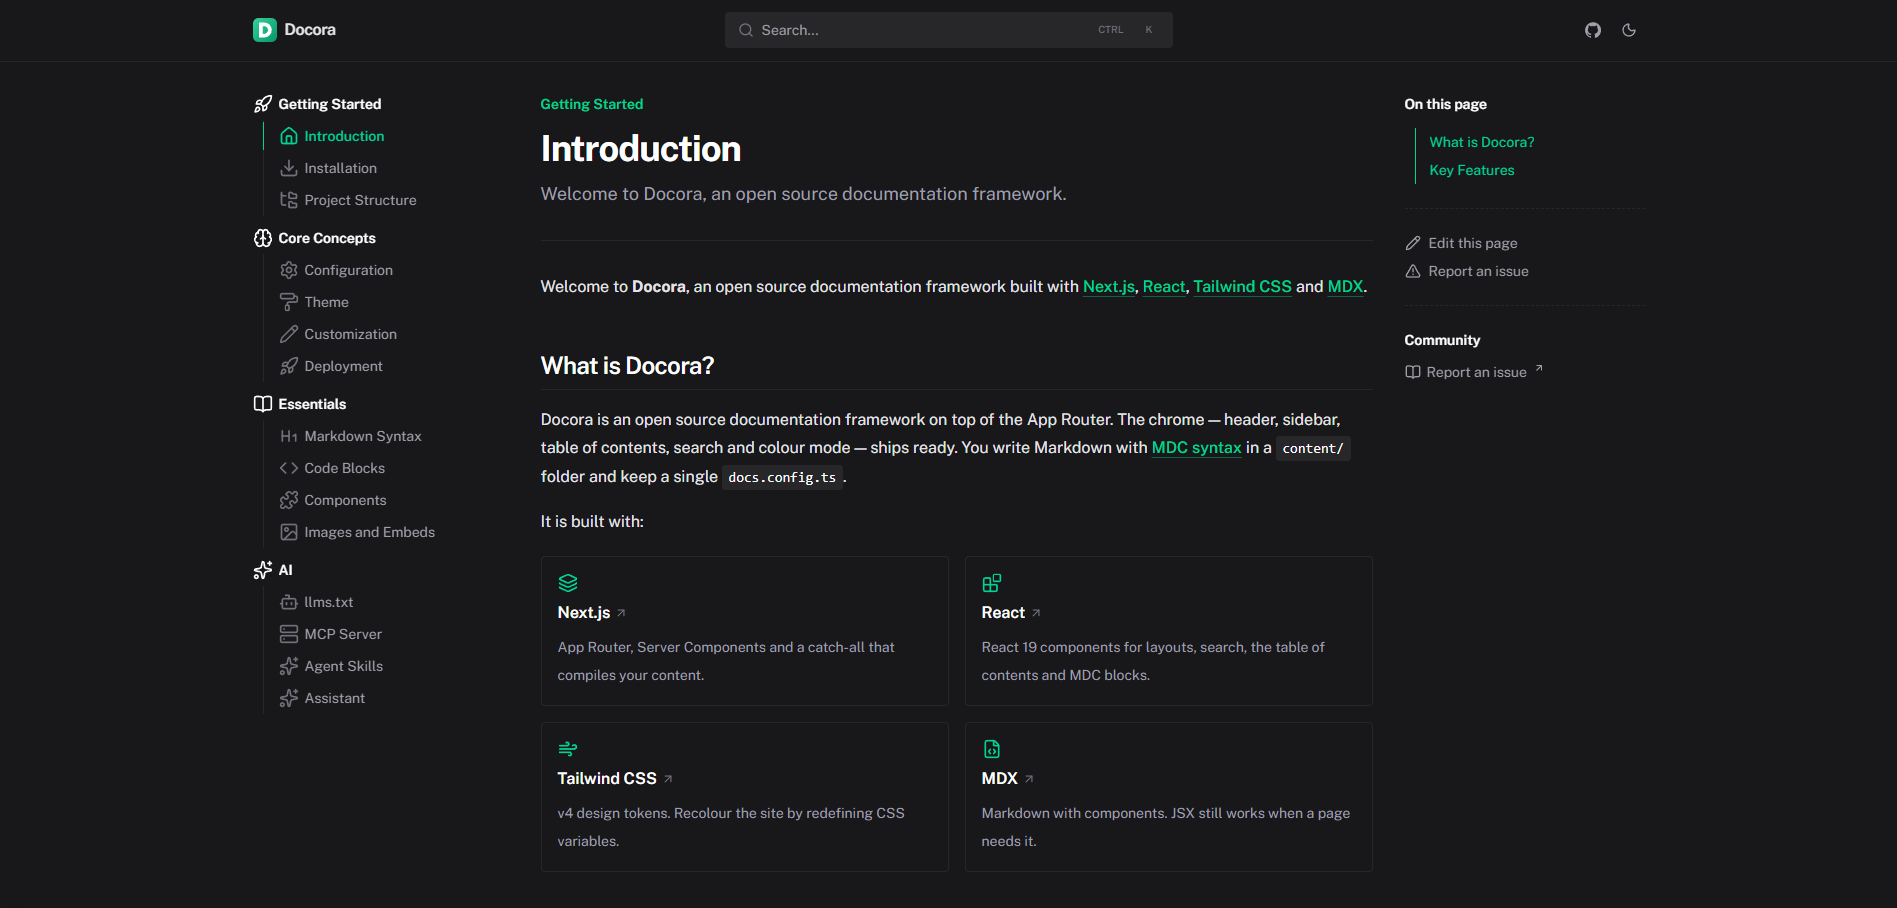Click the image icon beside Images and Embeds
Screen dimensions: 1897x908
[289, 532]
